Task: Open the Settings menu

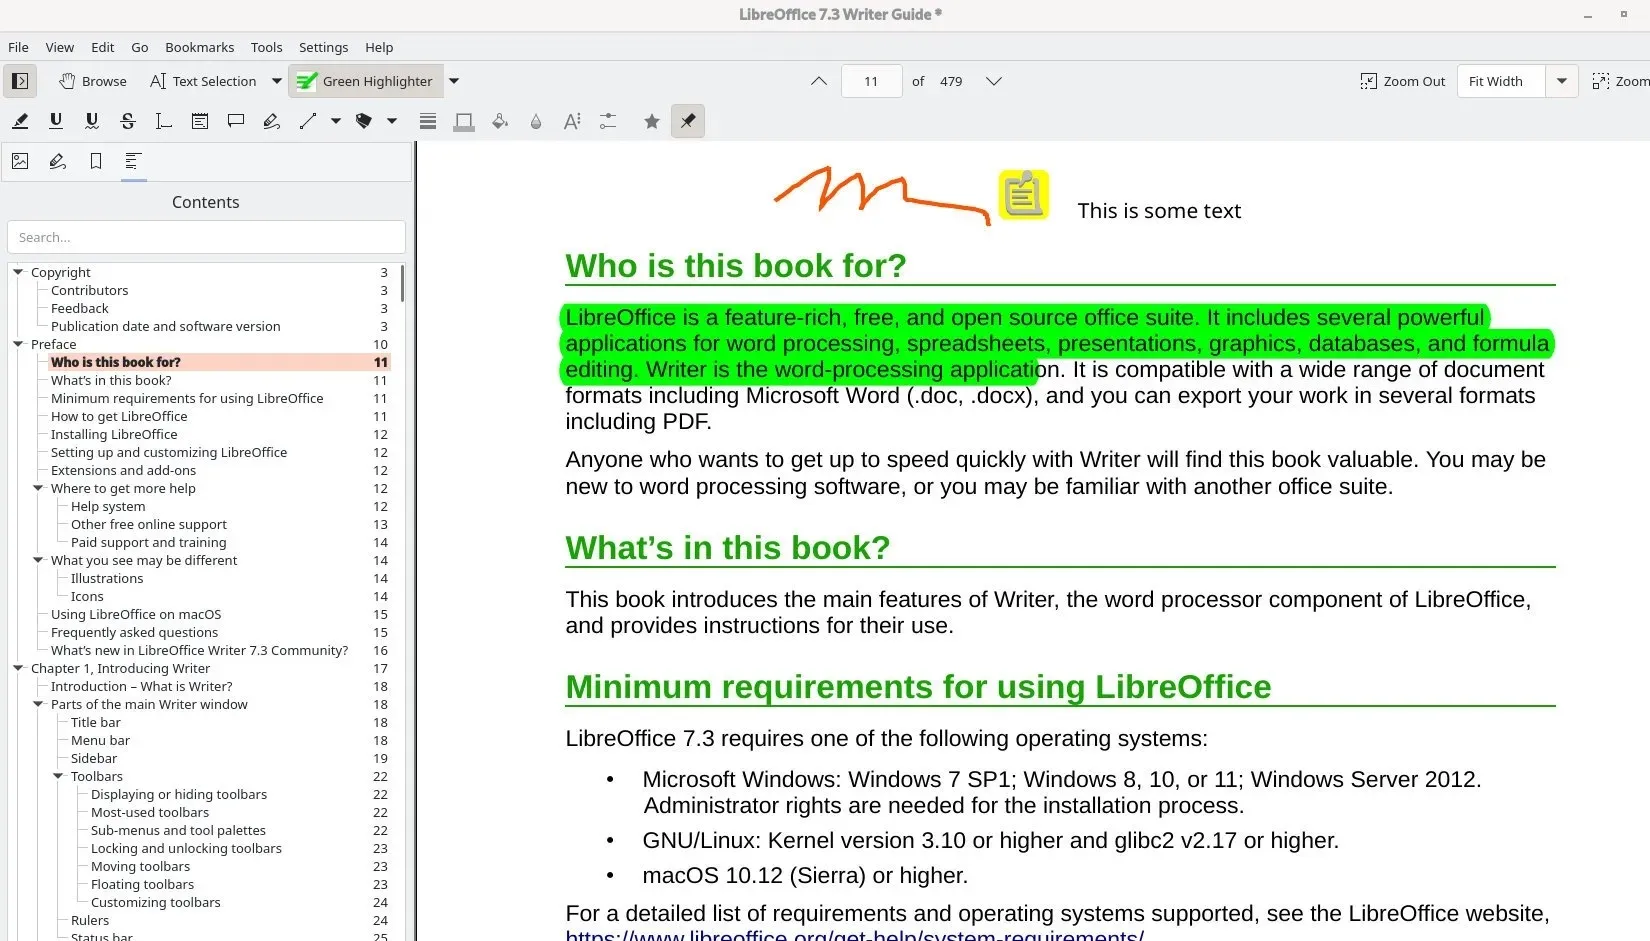Action: click(323, 47)
